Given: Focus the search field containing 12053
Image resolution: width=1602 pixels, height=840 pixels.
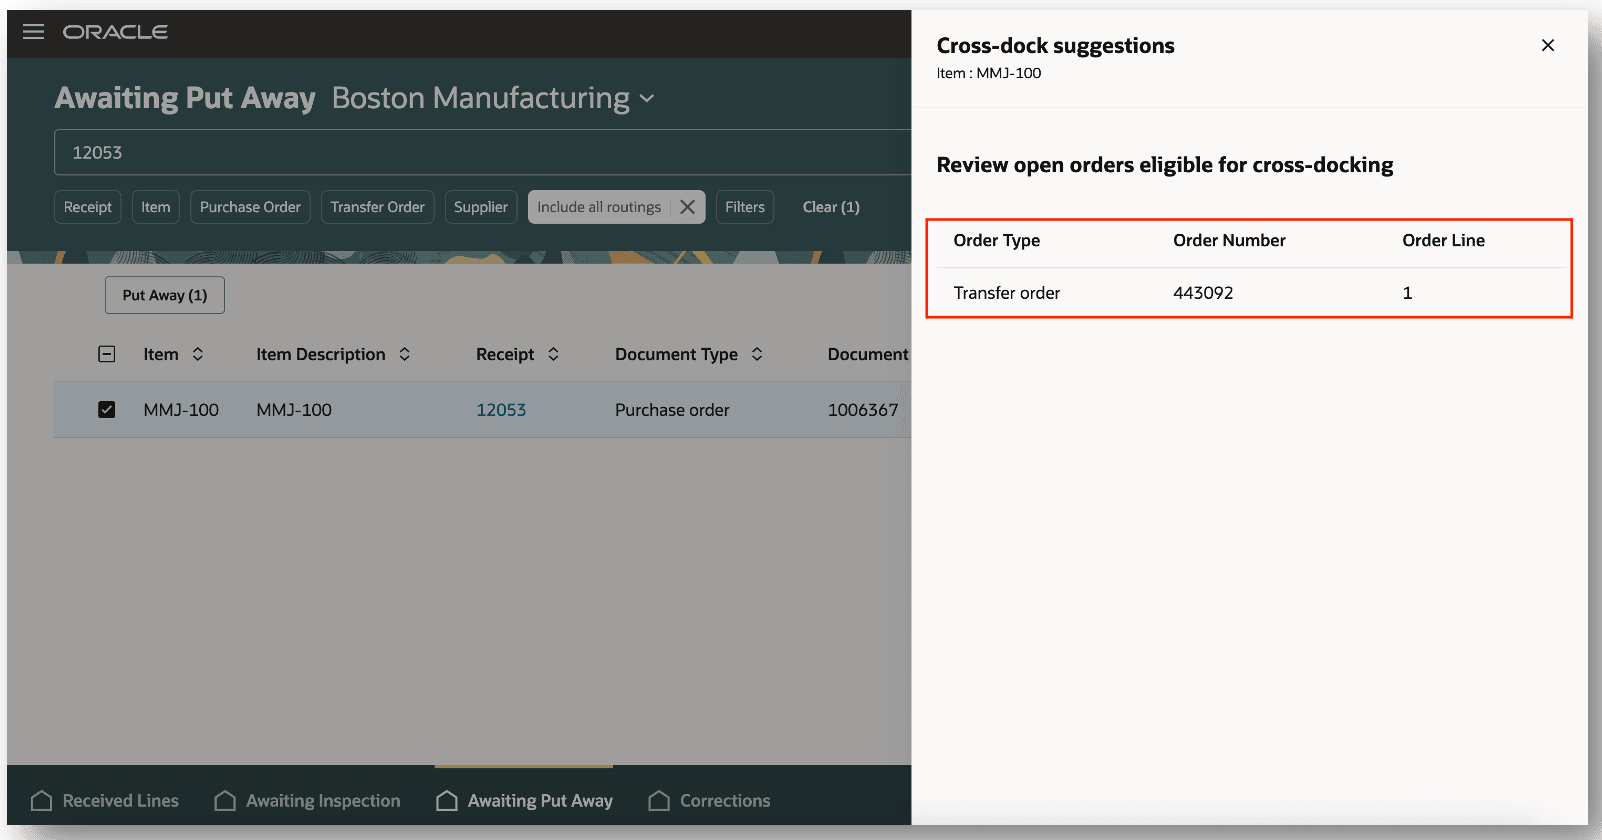Looking at the screenshot, I should pyautogui.click(x=482, y=152).
